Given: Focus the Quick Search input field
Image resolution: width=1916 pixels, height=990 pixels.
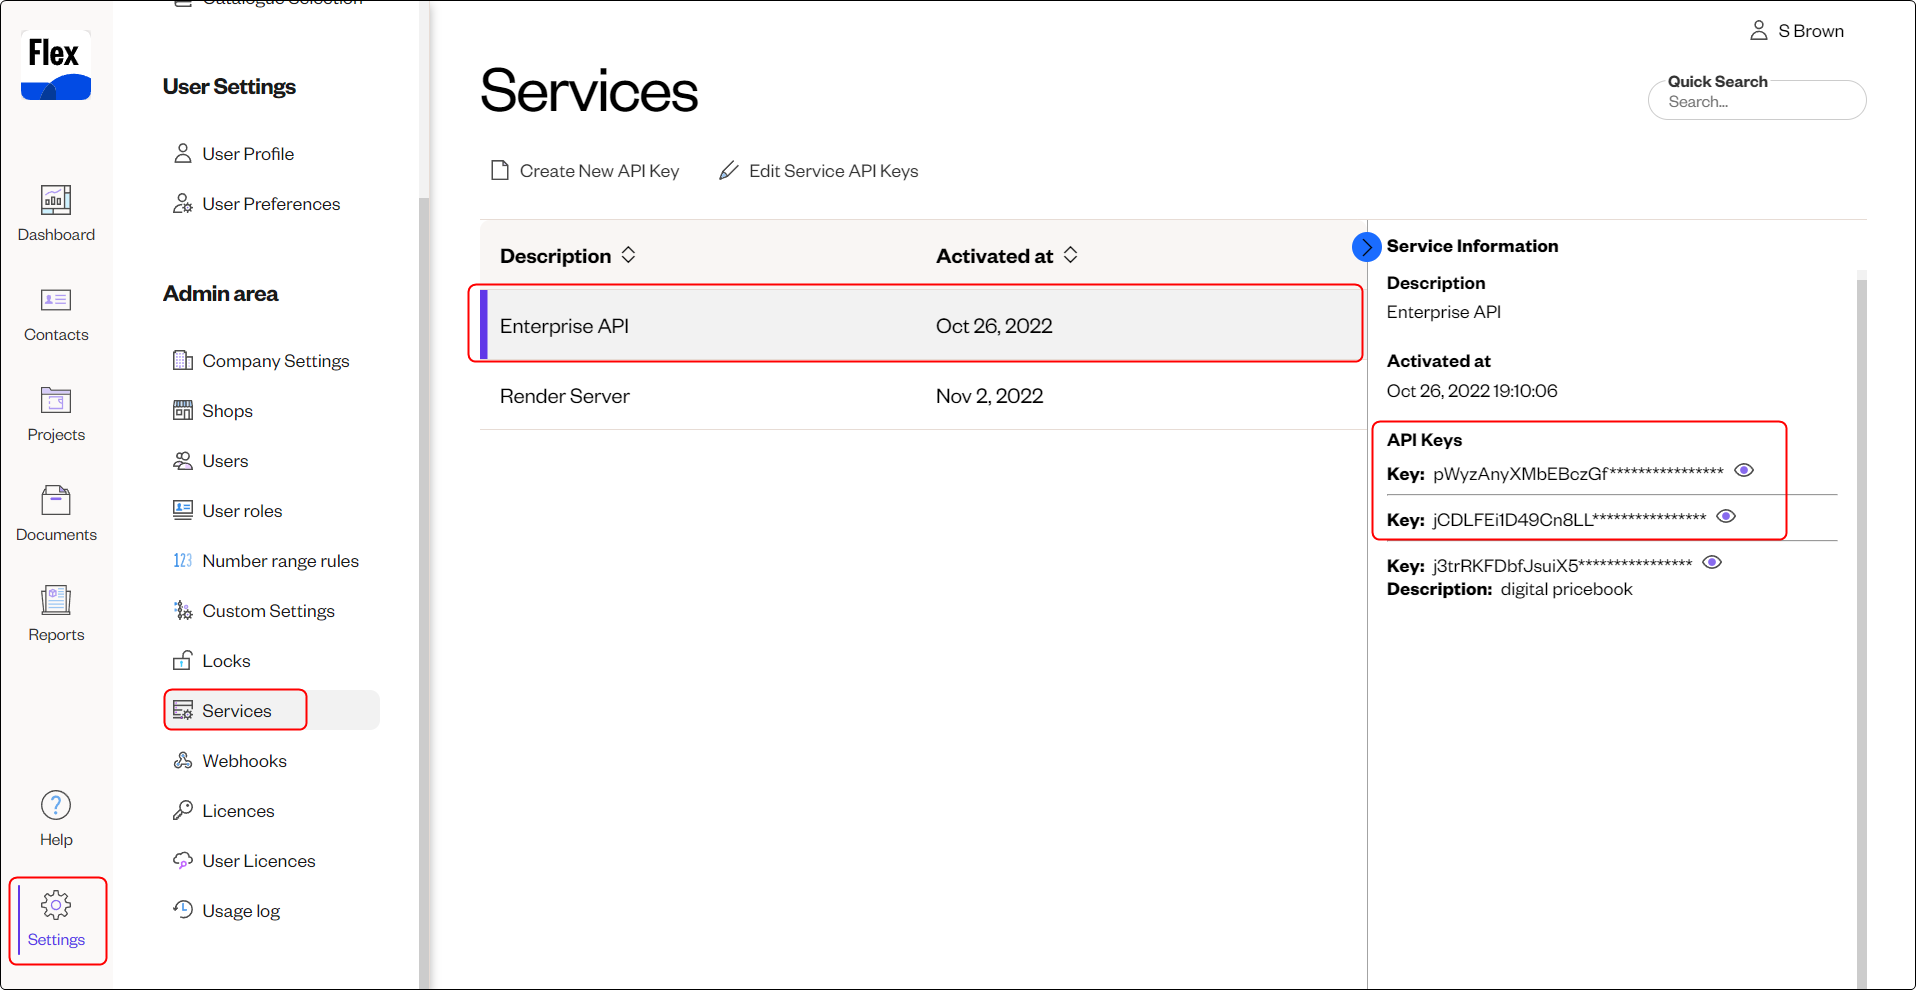Looking at the screenshot, I should pyautogui.click(x=1756, y=102).
